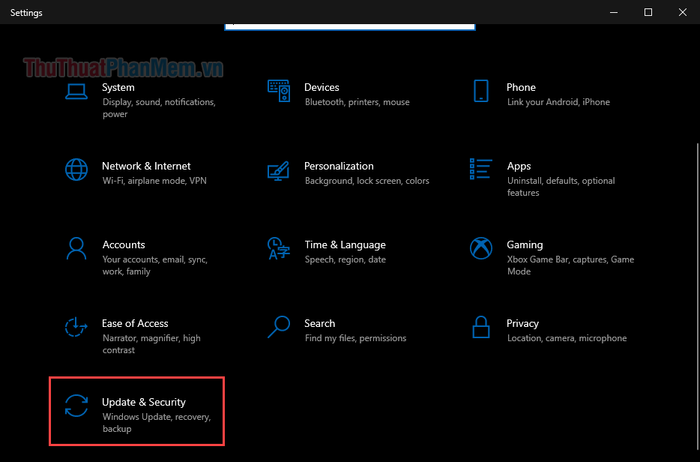700x462 pixels.
Task: Click the Update & Security refresh icon
Action: [76, 406]
